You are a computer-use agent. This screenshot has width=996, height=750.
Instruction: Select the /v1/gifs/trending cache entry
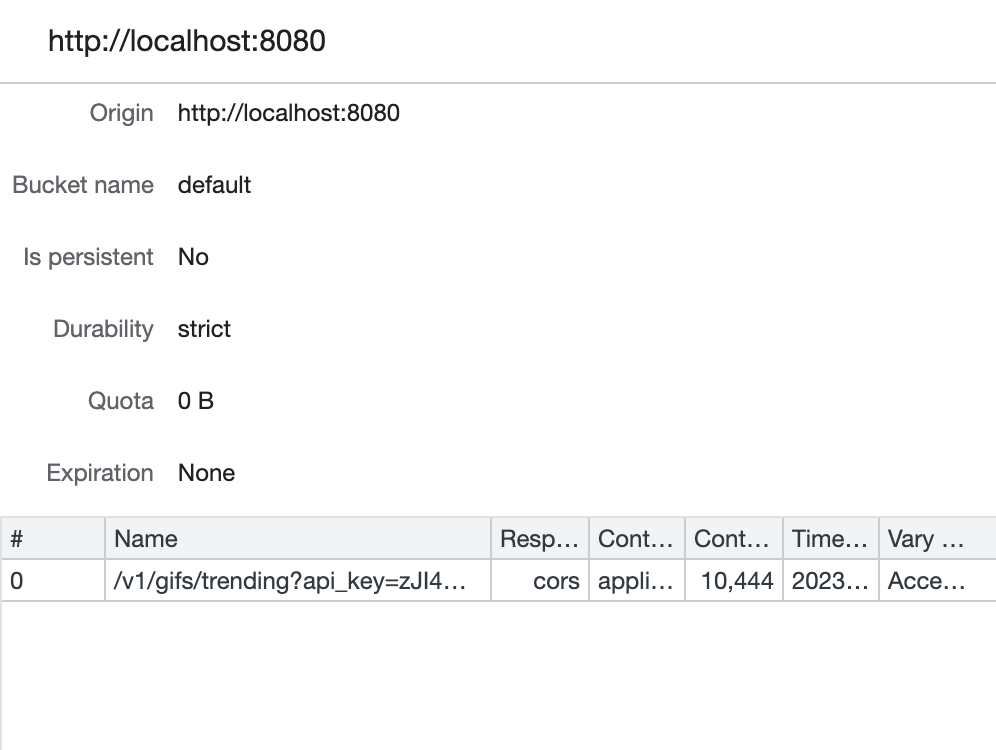click(x=298, y=580)
